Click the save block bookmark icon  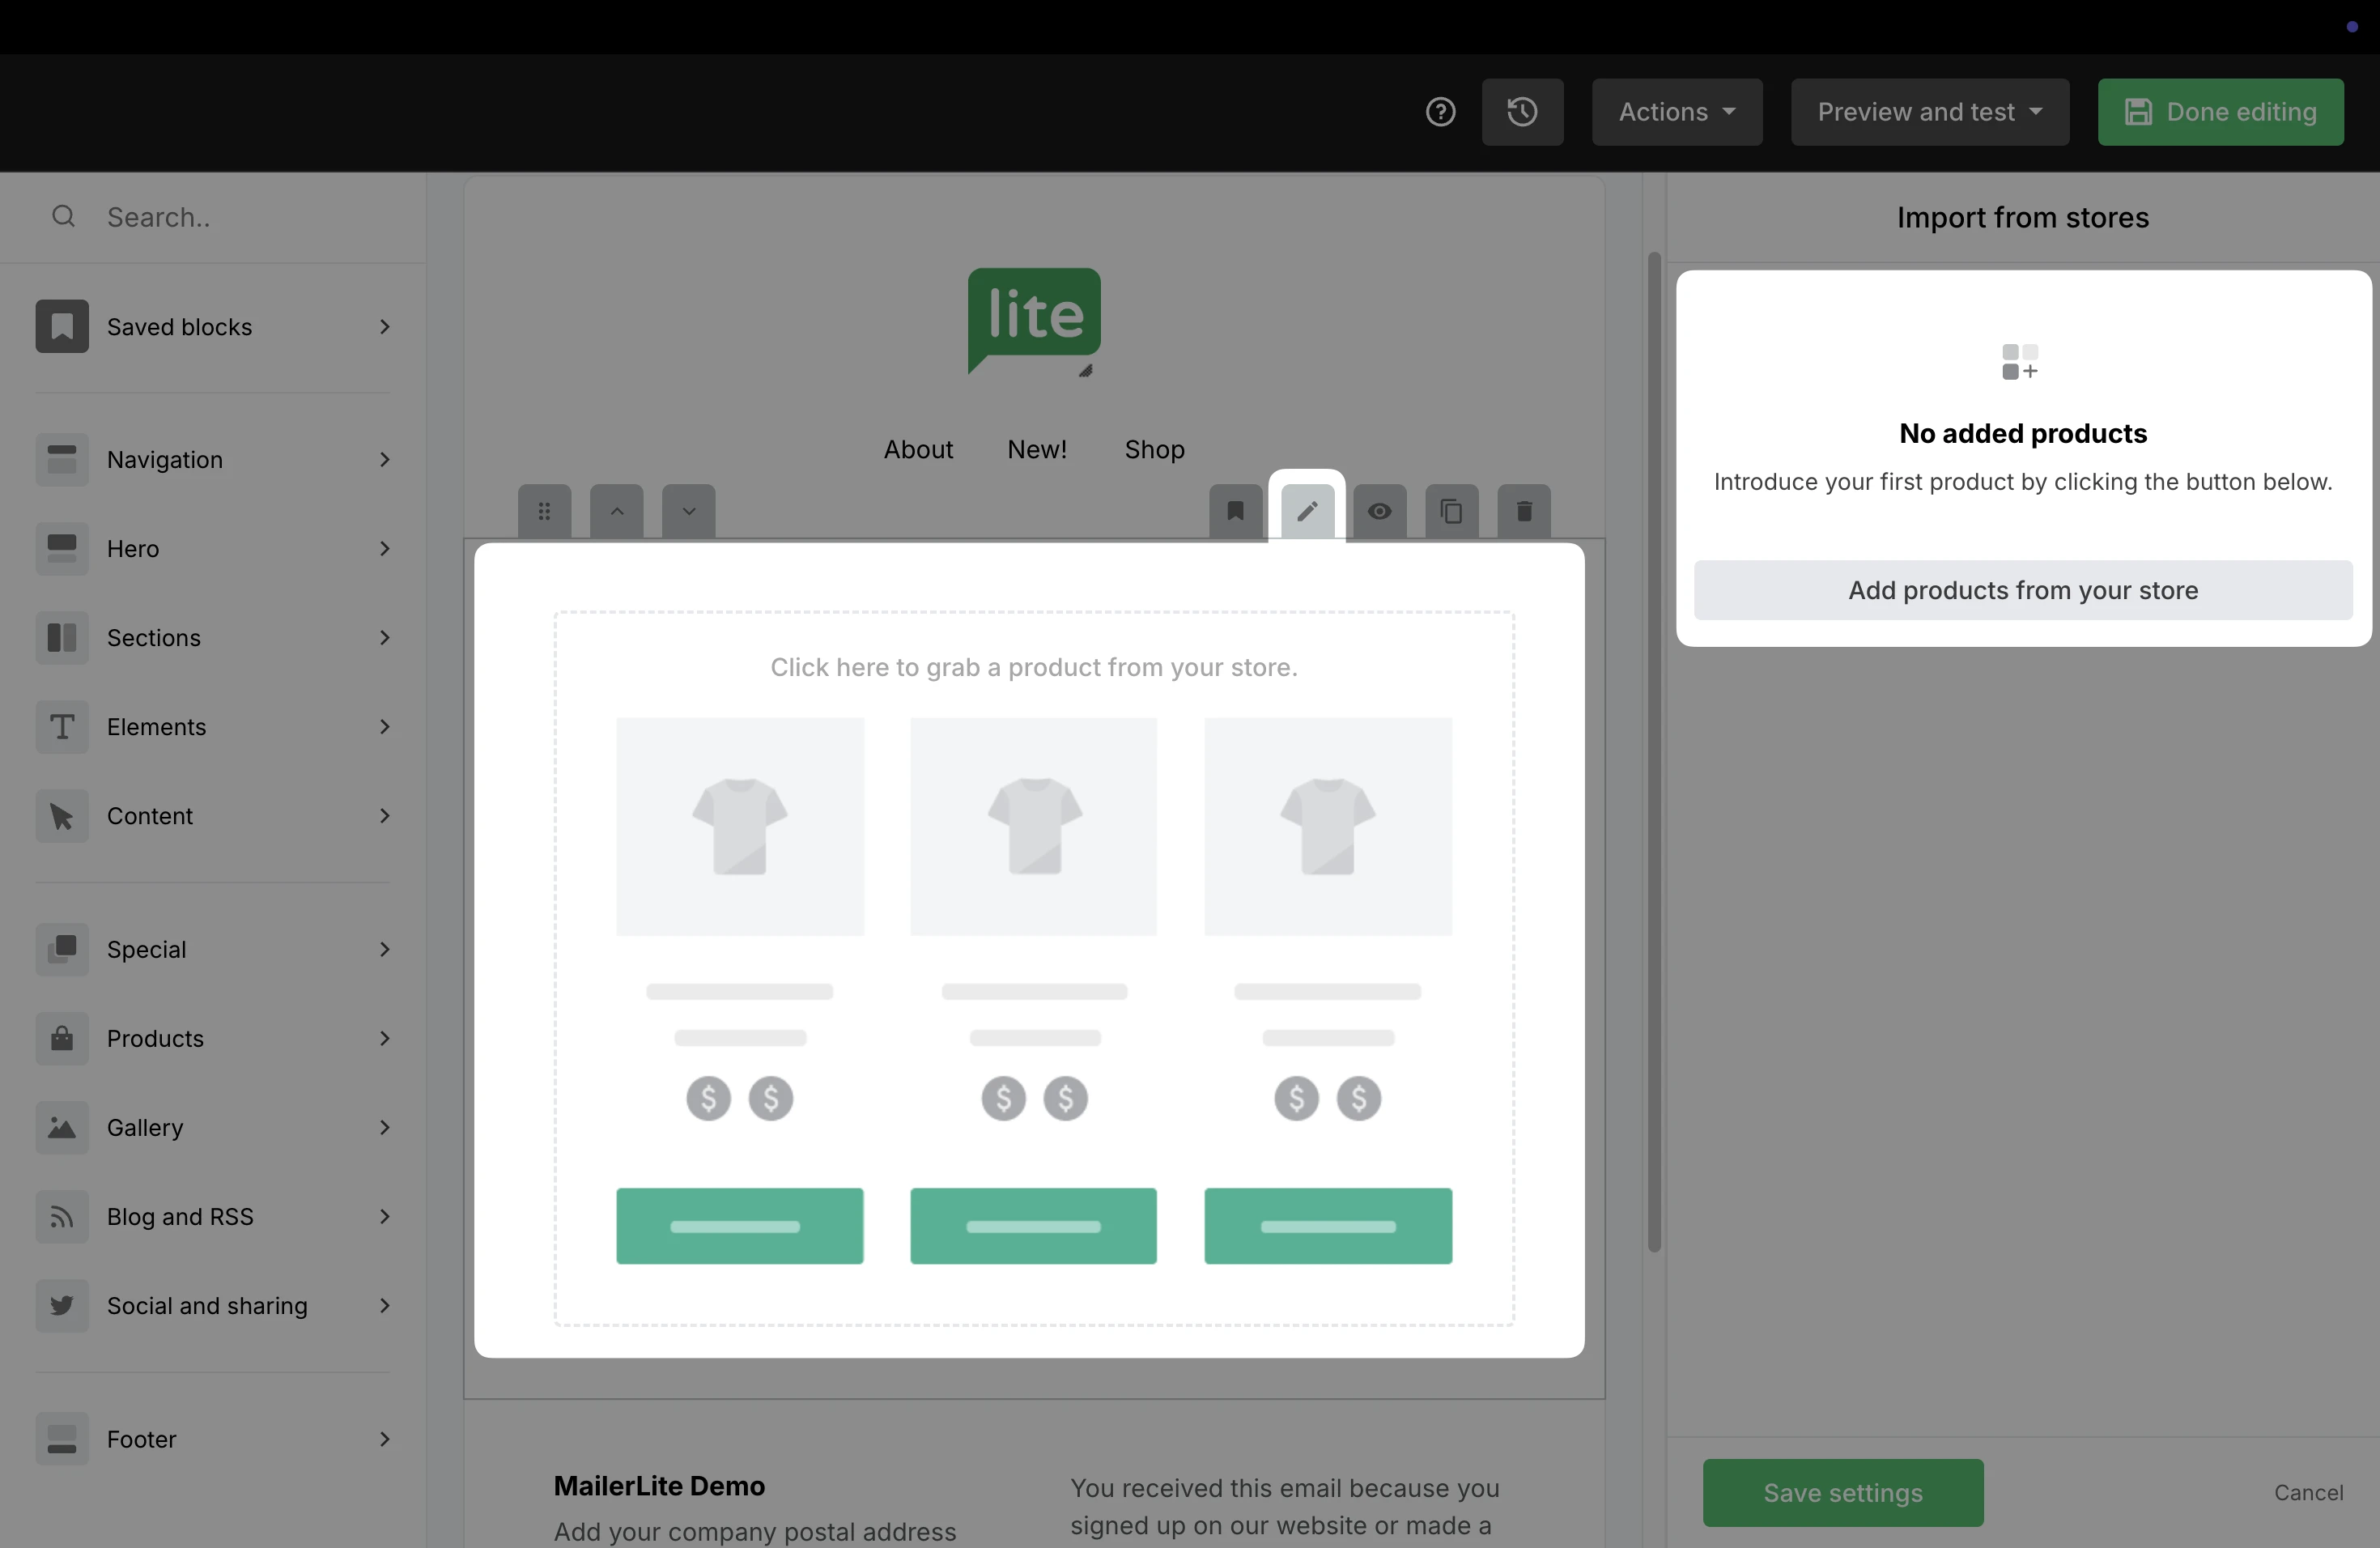(x=1235, y=511)
